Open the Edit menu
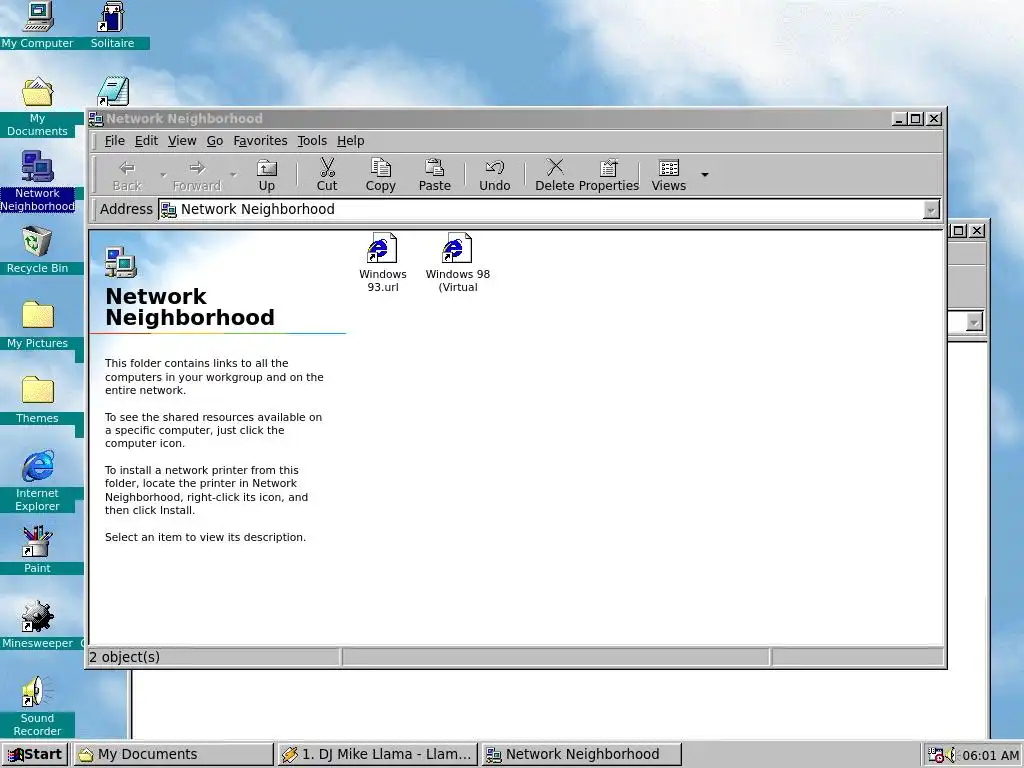Image resolution: width=1024 pixels, height=768 pixels. tap(146, 140)
